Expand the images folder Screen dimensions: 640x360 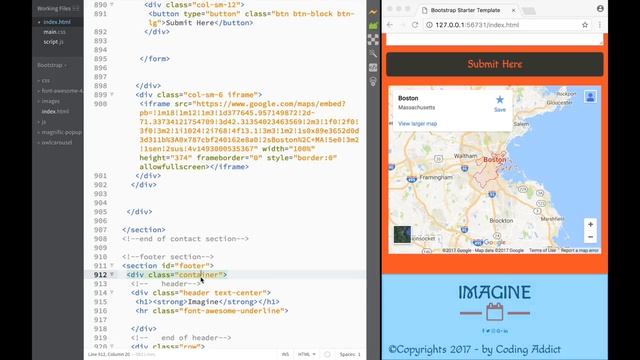point(50,101)
